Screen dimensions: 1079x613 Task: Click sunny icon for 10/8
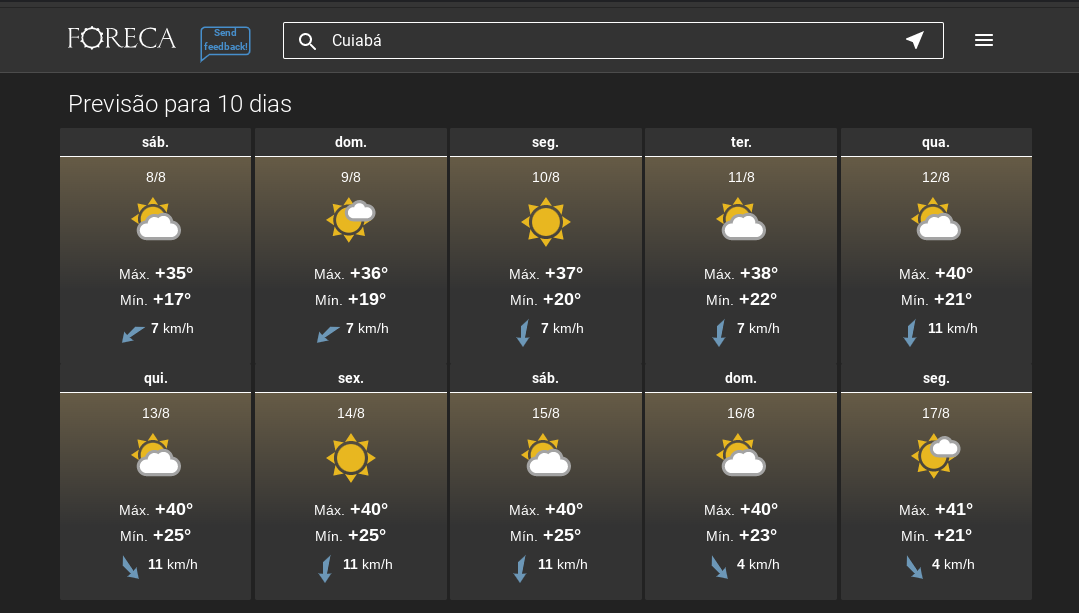tap(546, 222)
